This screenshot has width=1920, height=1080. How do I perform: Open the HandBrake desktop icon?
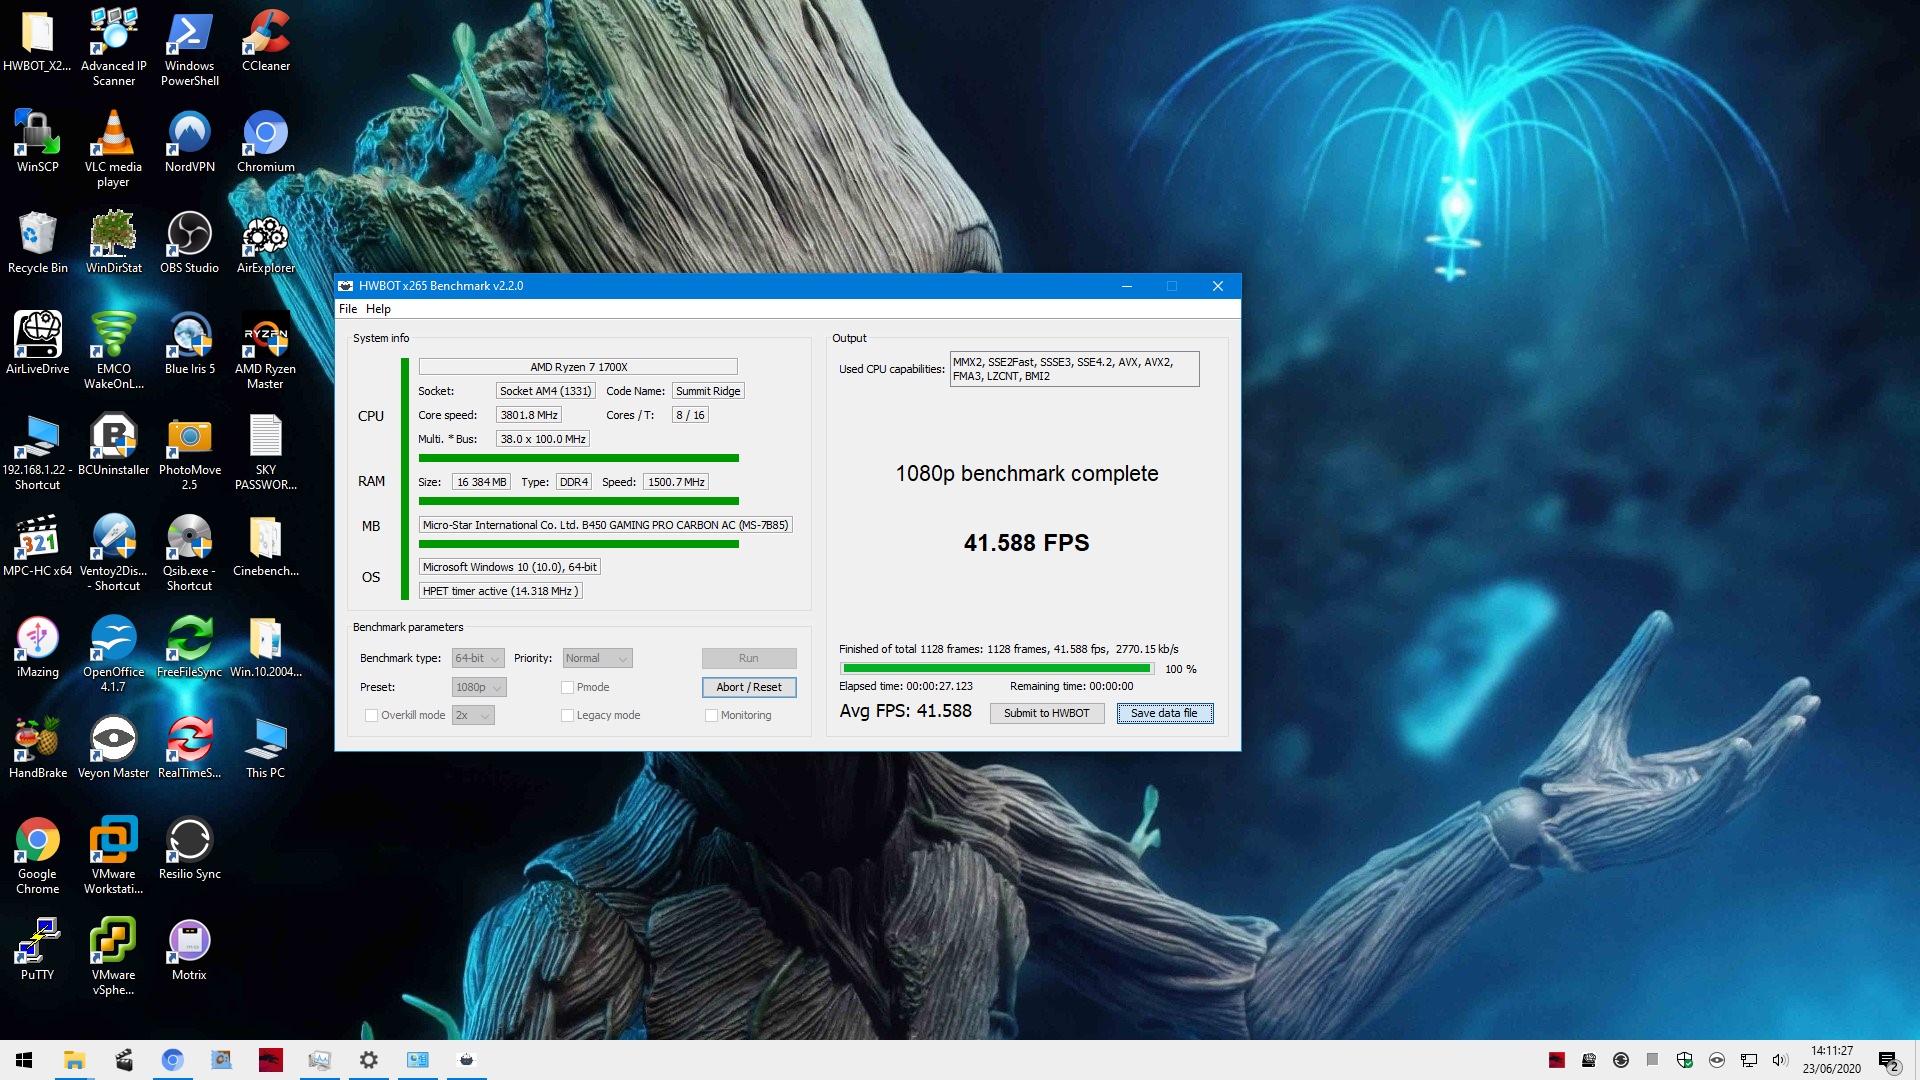(37, 747)
